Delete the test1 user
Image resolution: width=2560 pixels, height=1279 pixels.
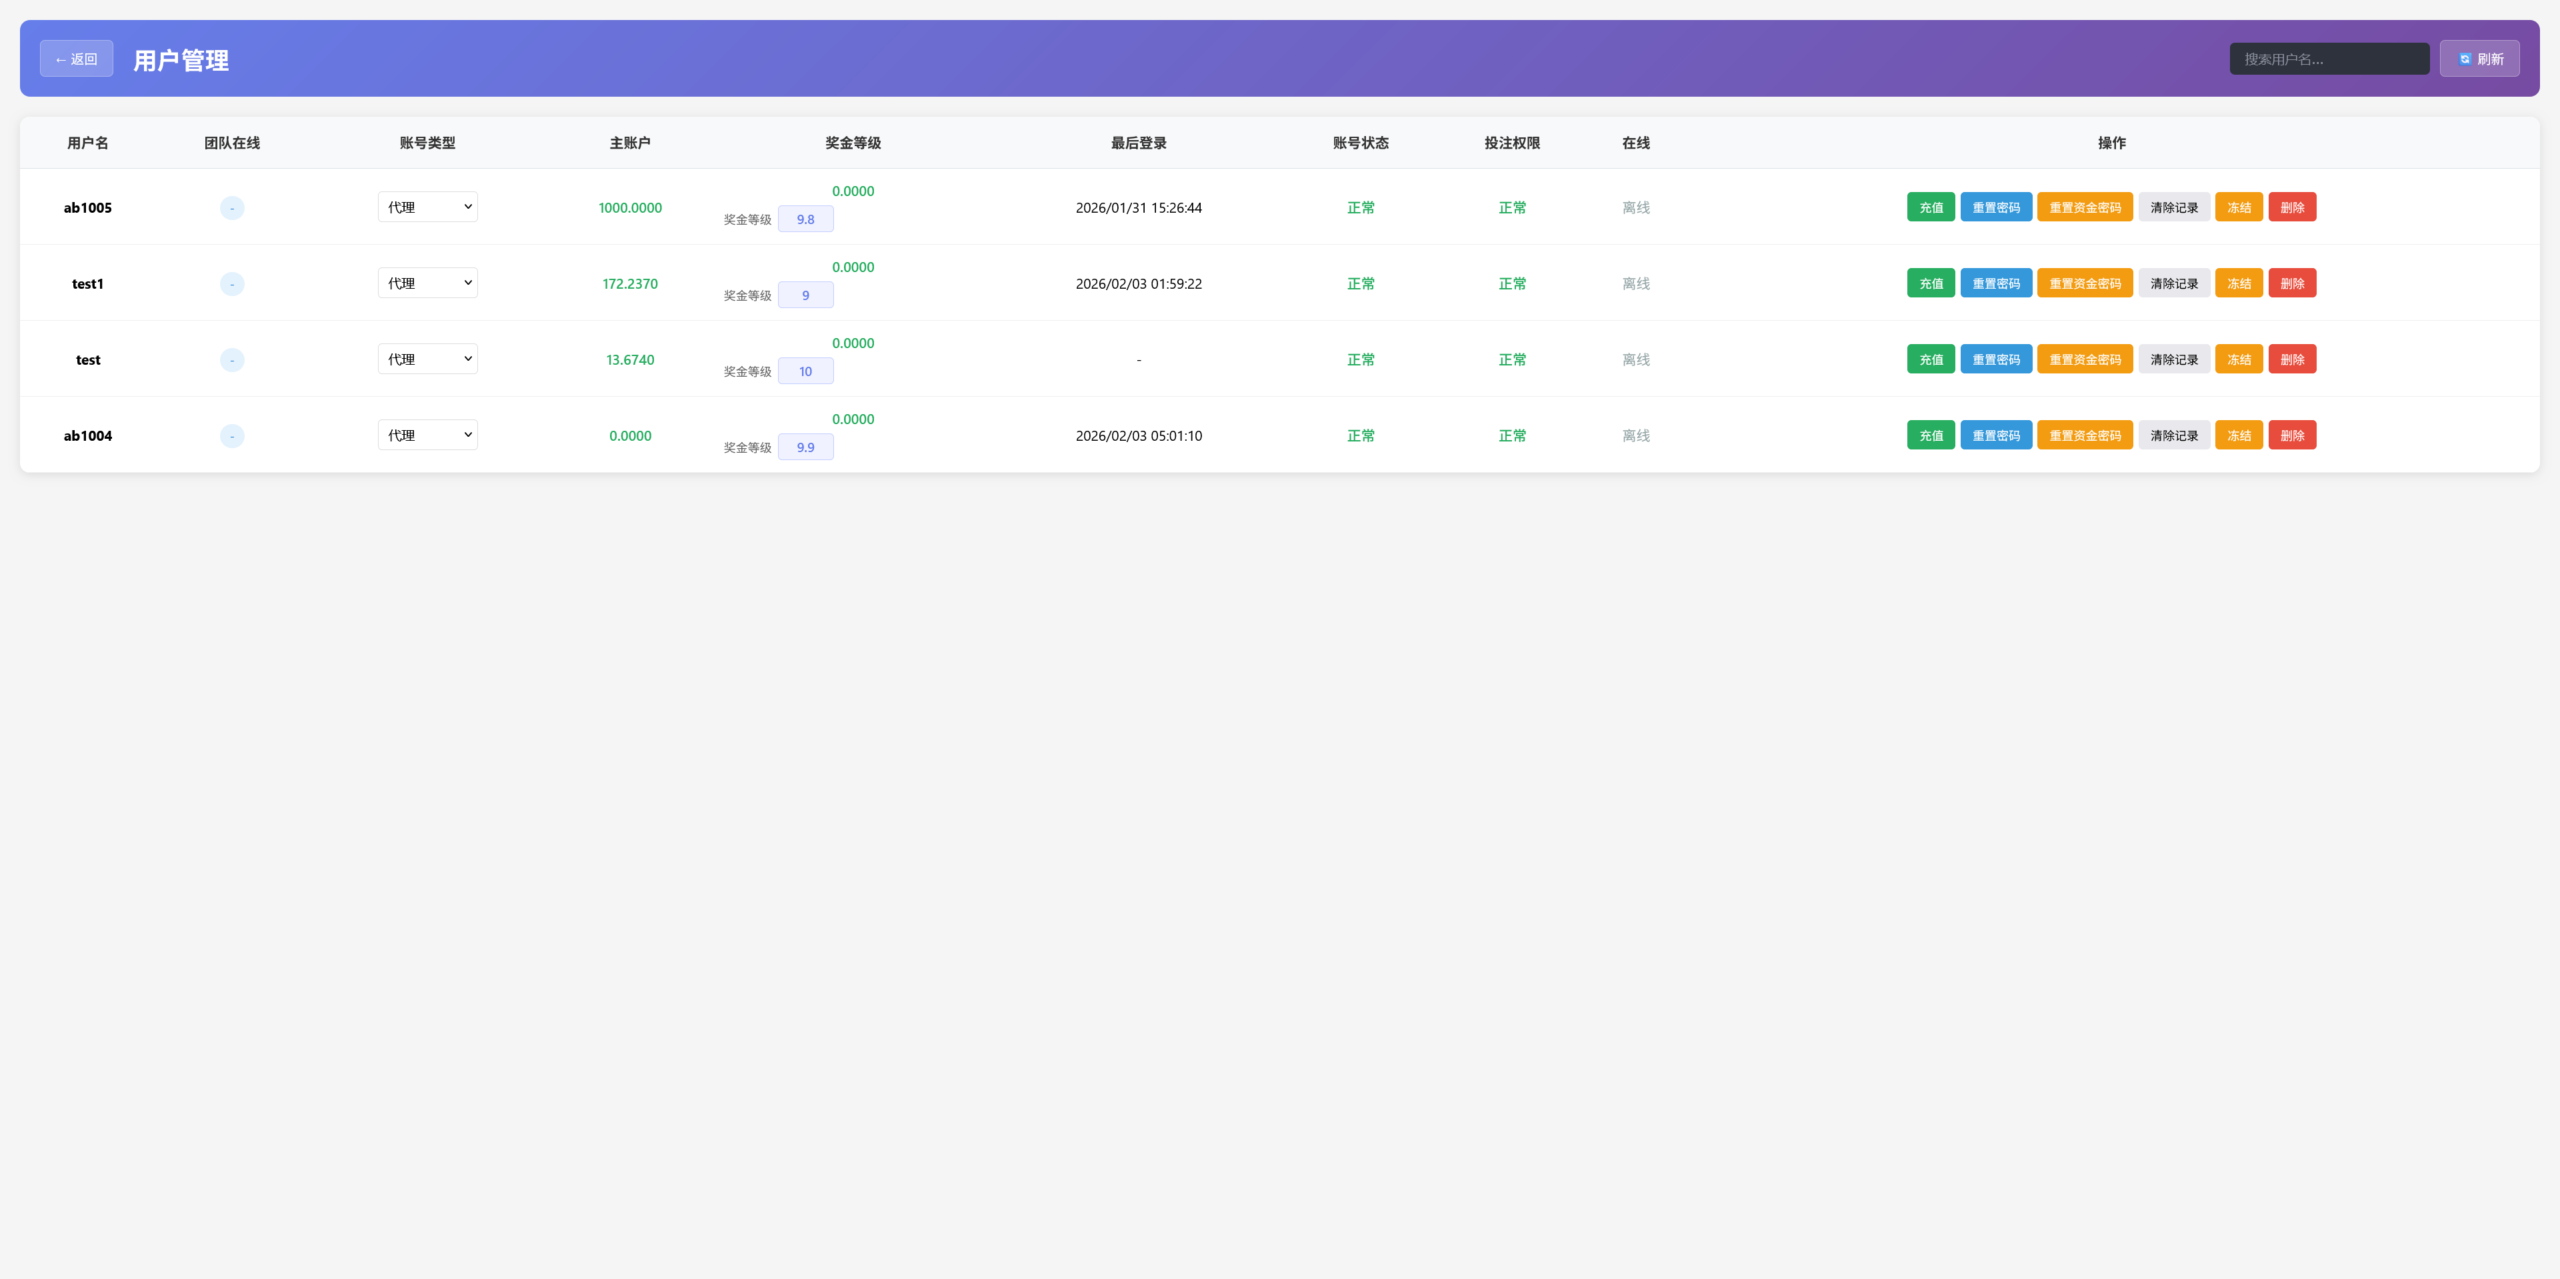(x=2291, y=283)
